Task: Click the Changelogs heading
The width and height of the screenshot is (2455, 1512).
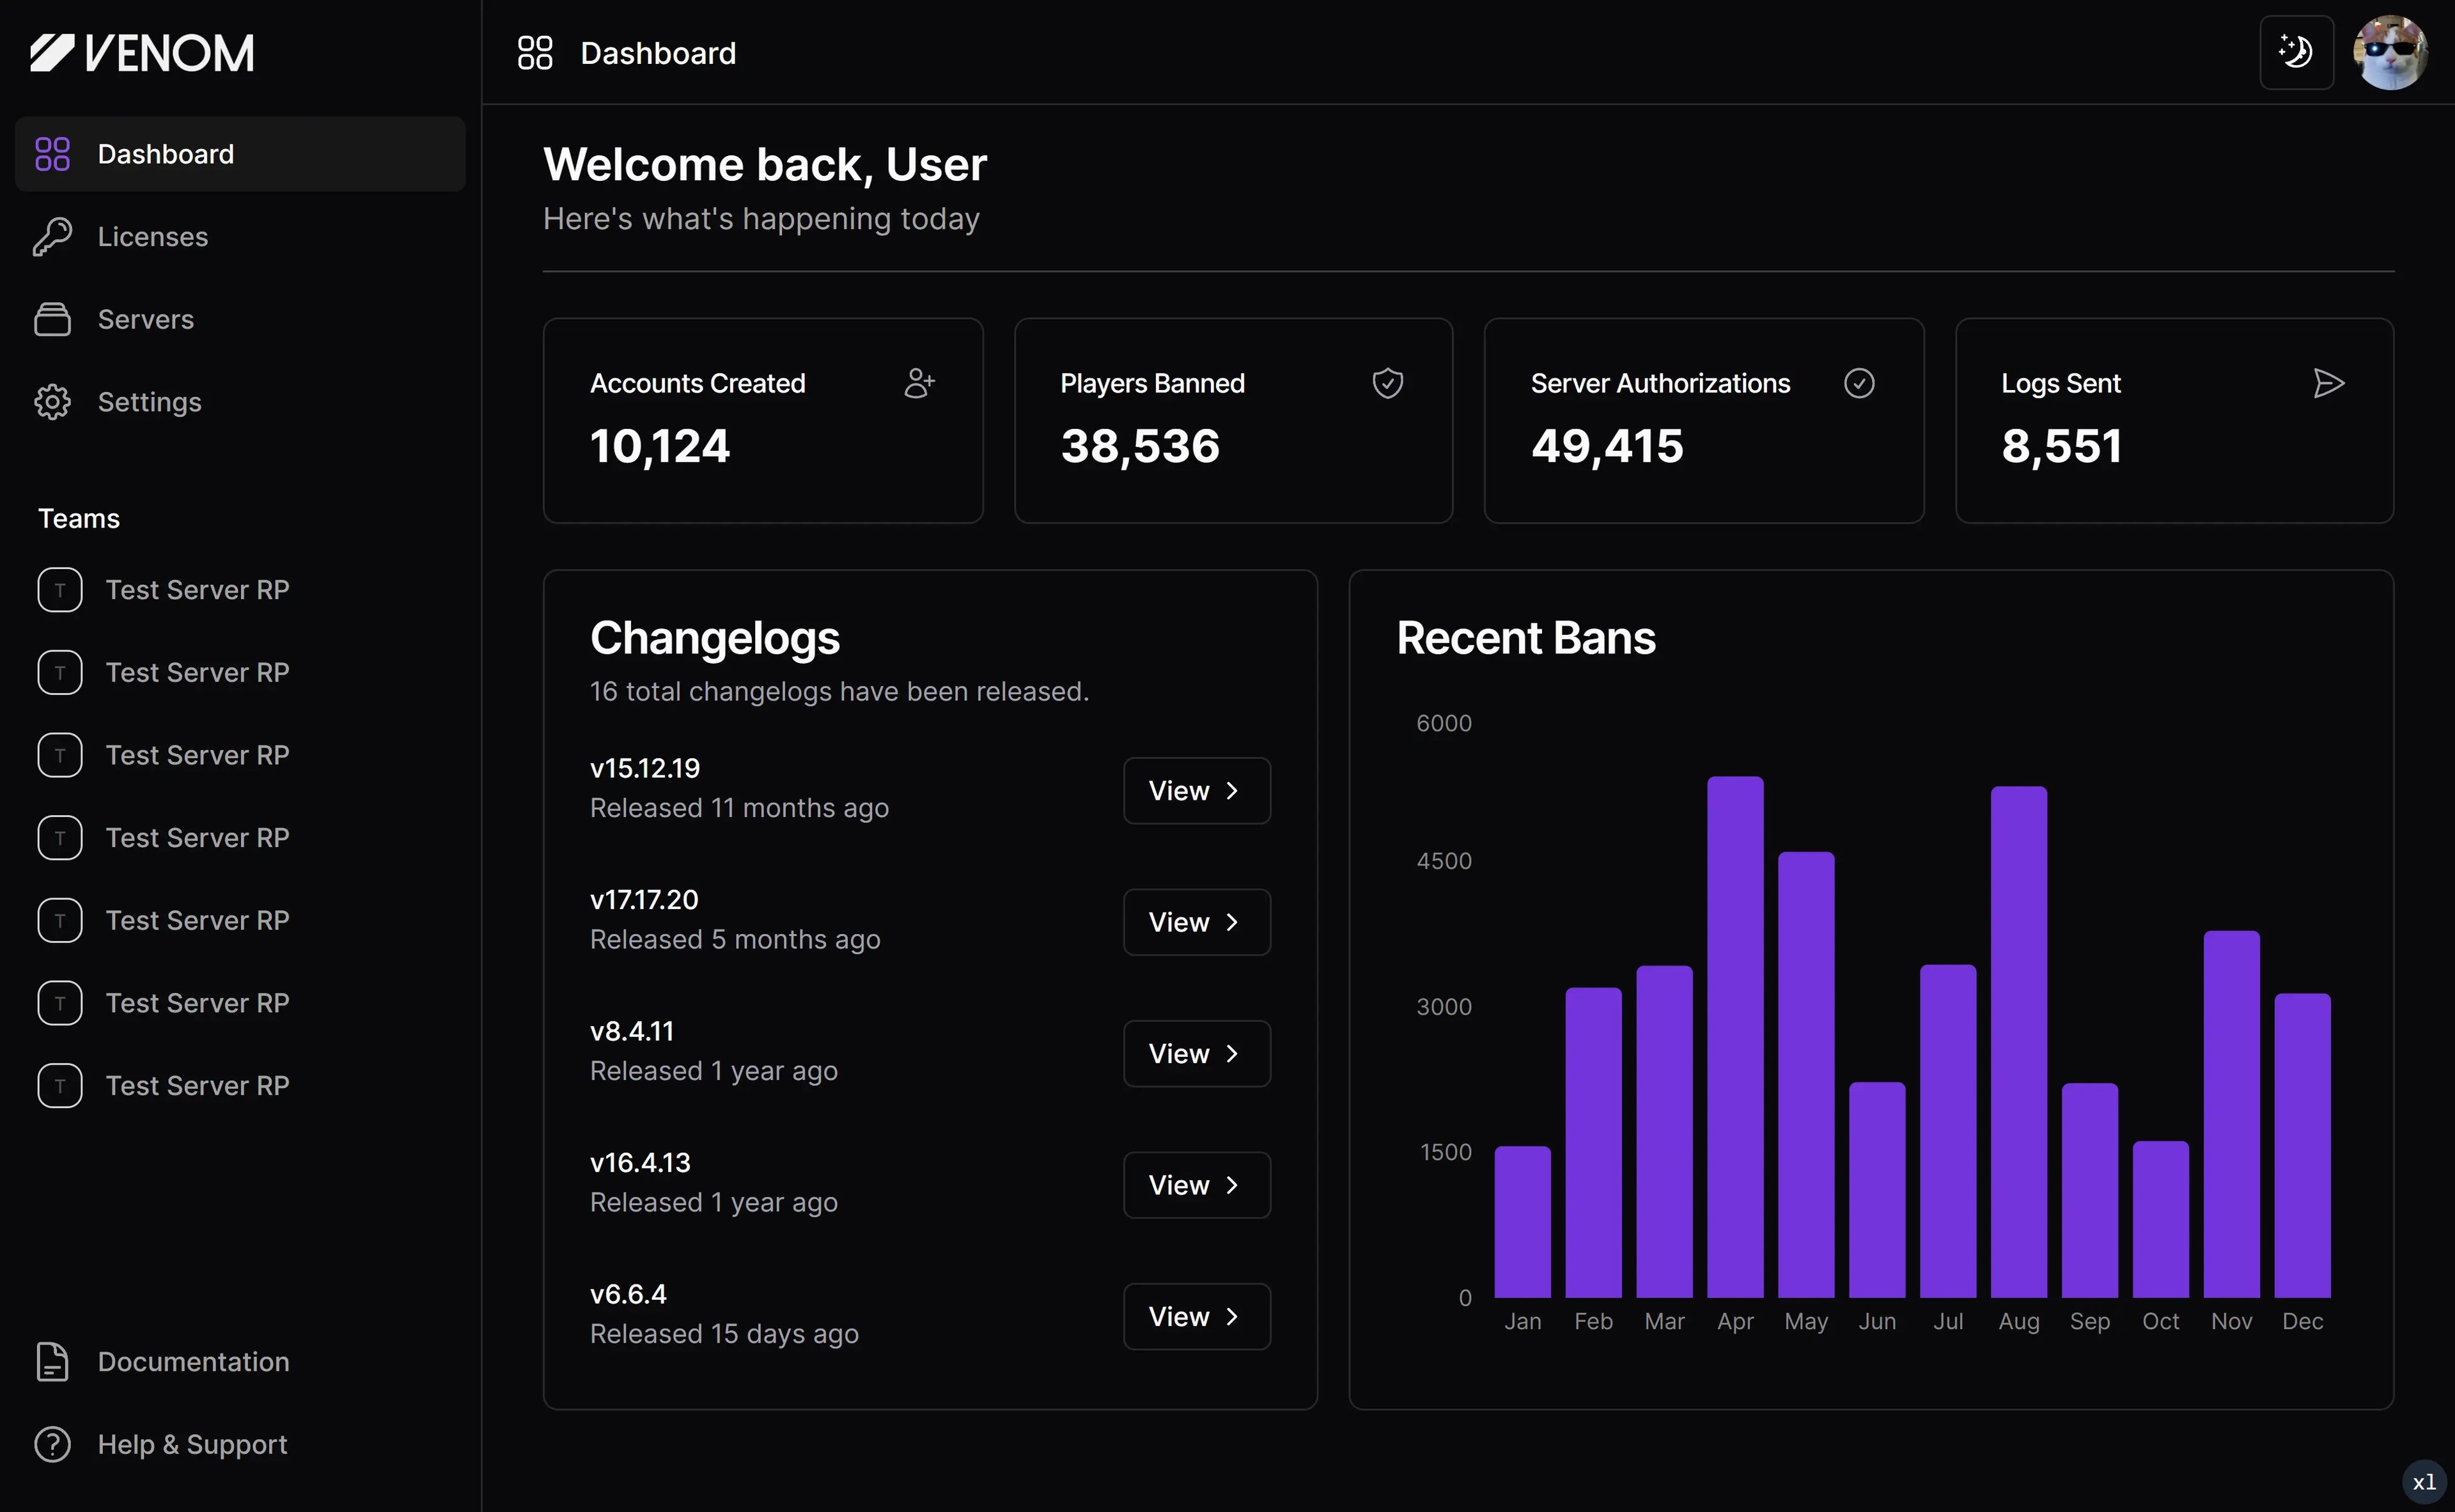Action: [714, 638]
